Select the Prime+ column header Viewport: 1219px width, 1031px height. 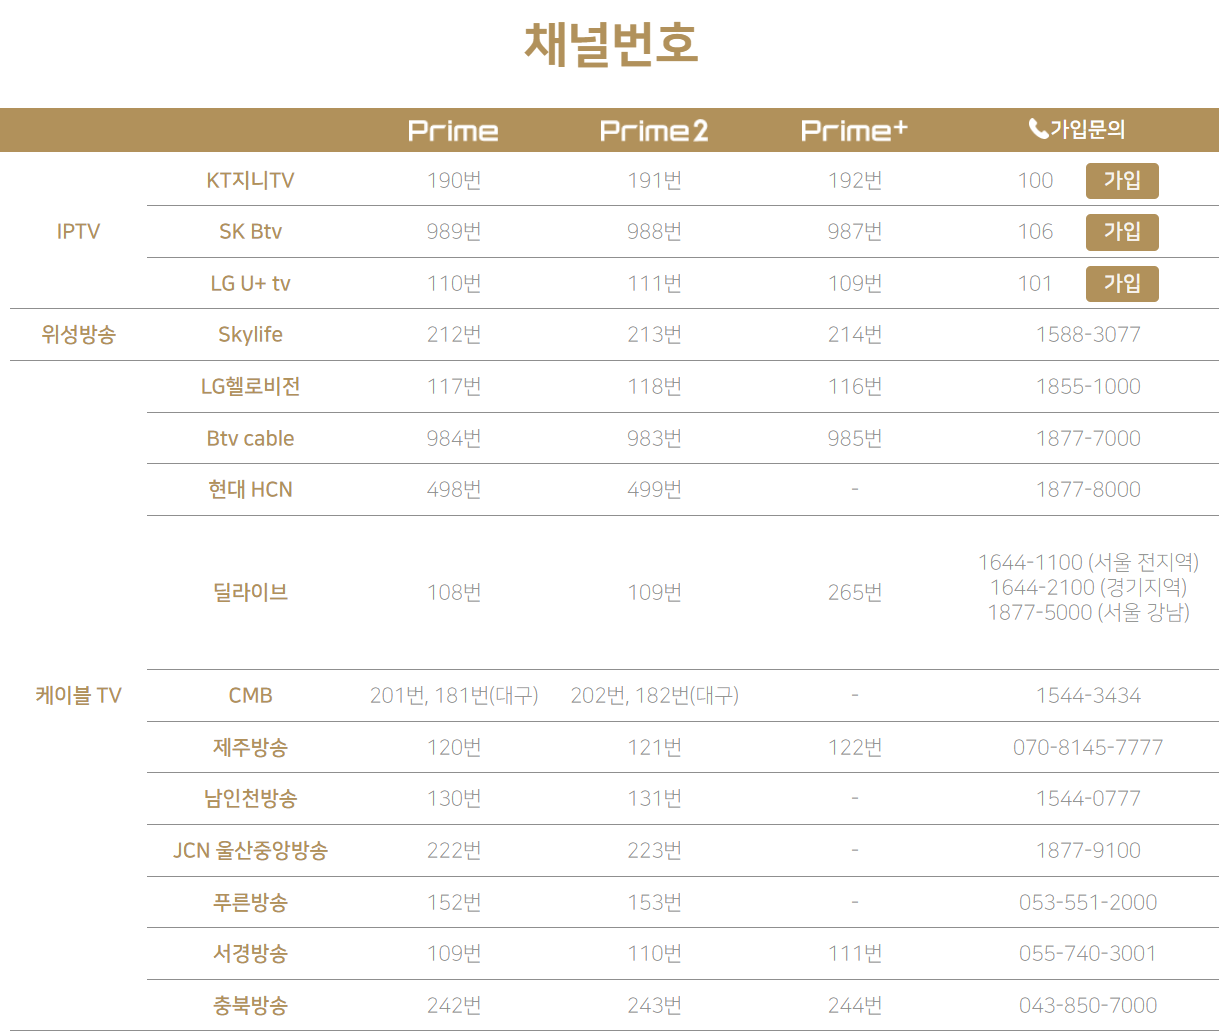(854, 130)
